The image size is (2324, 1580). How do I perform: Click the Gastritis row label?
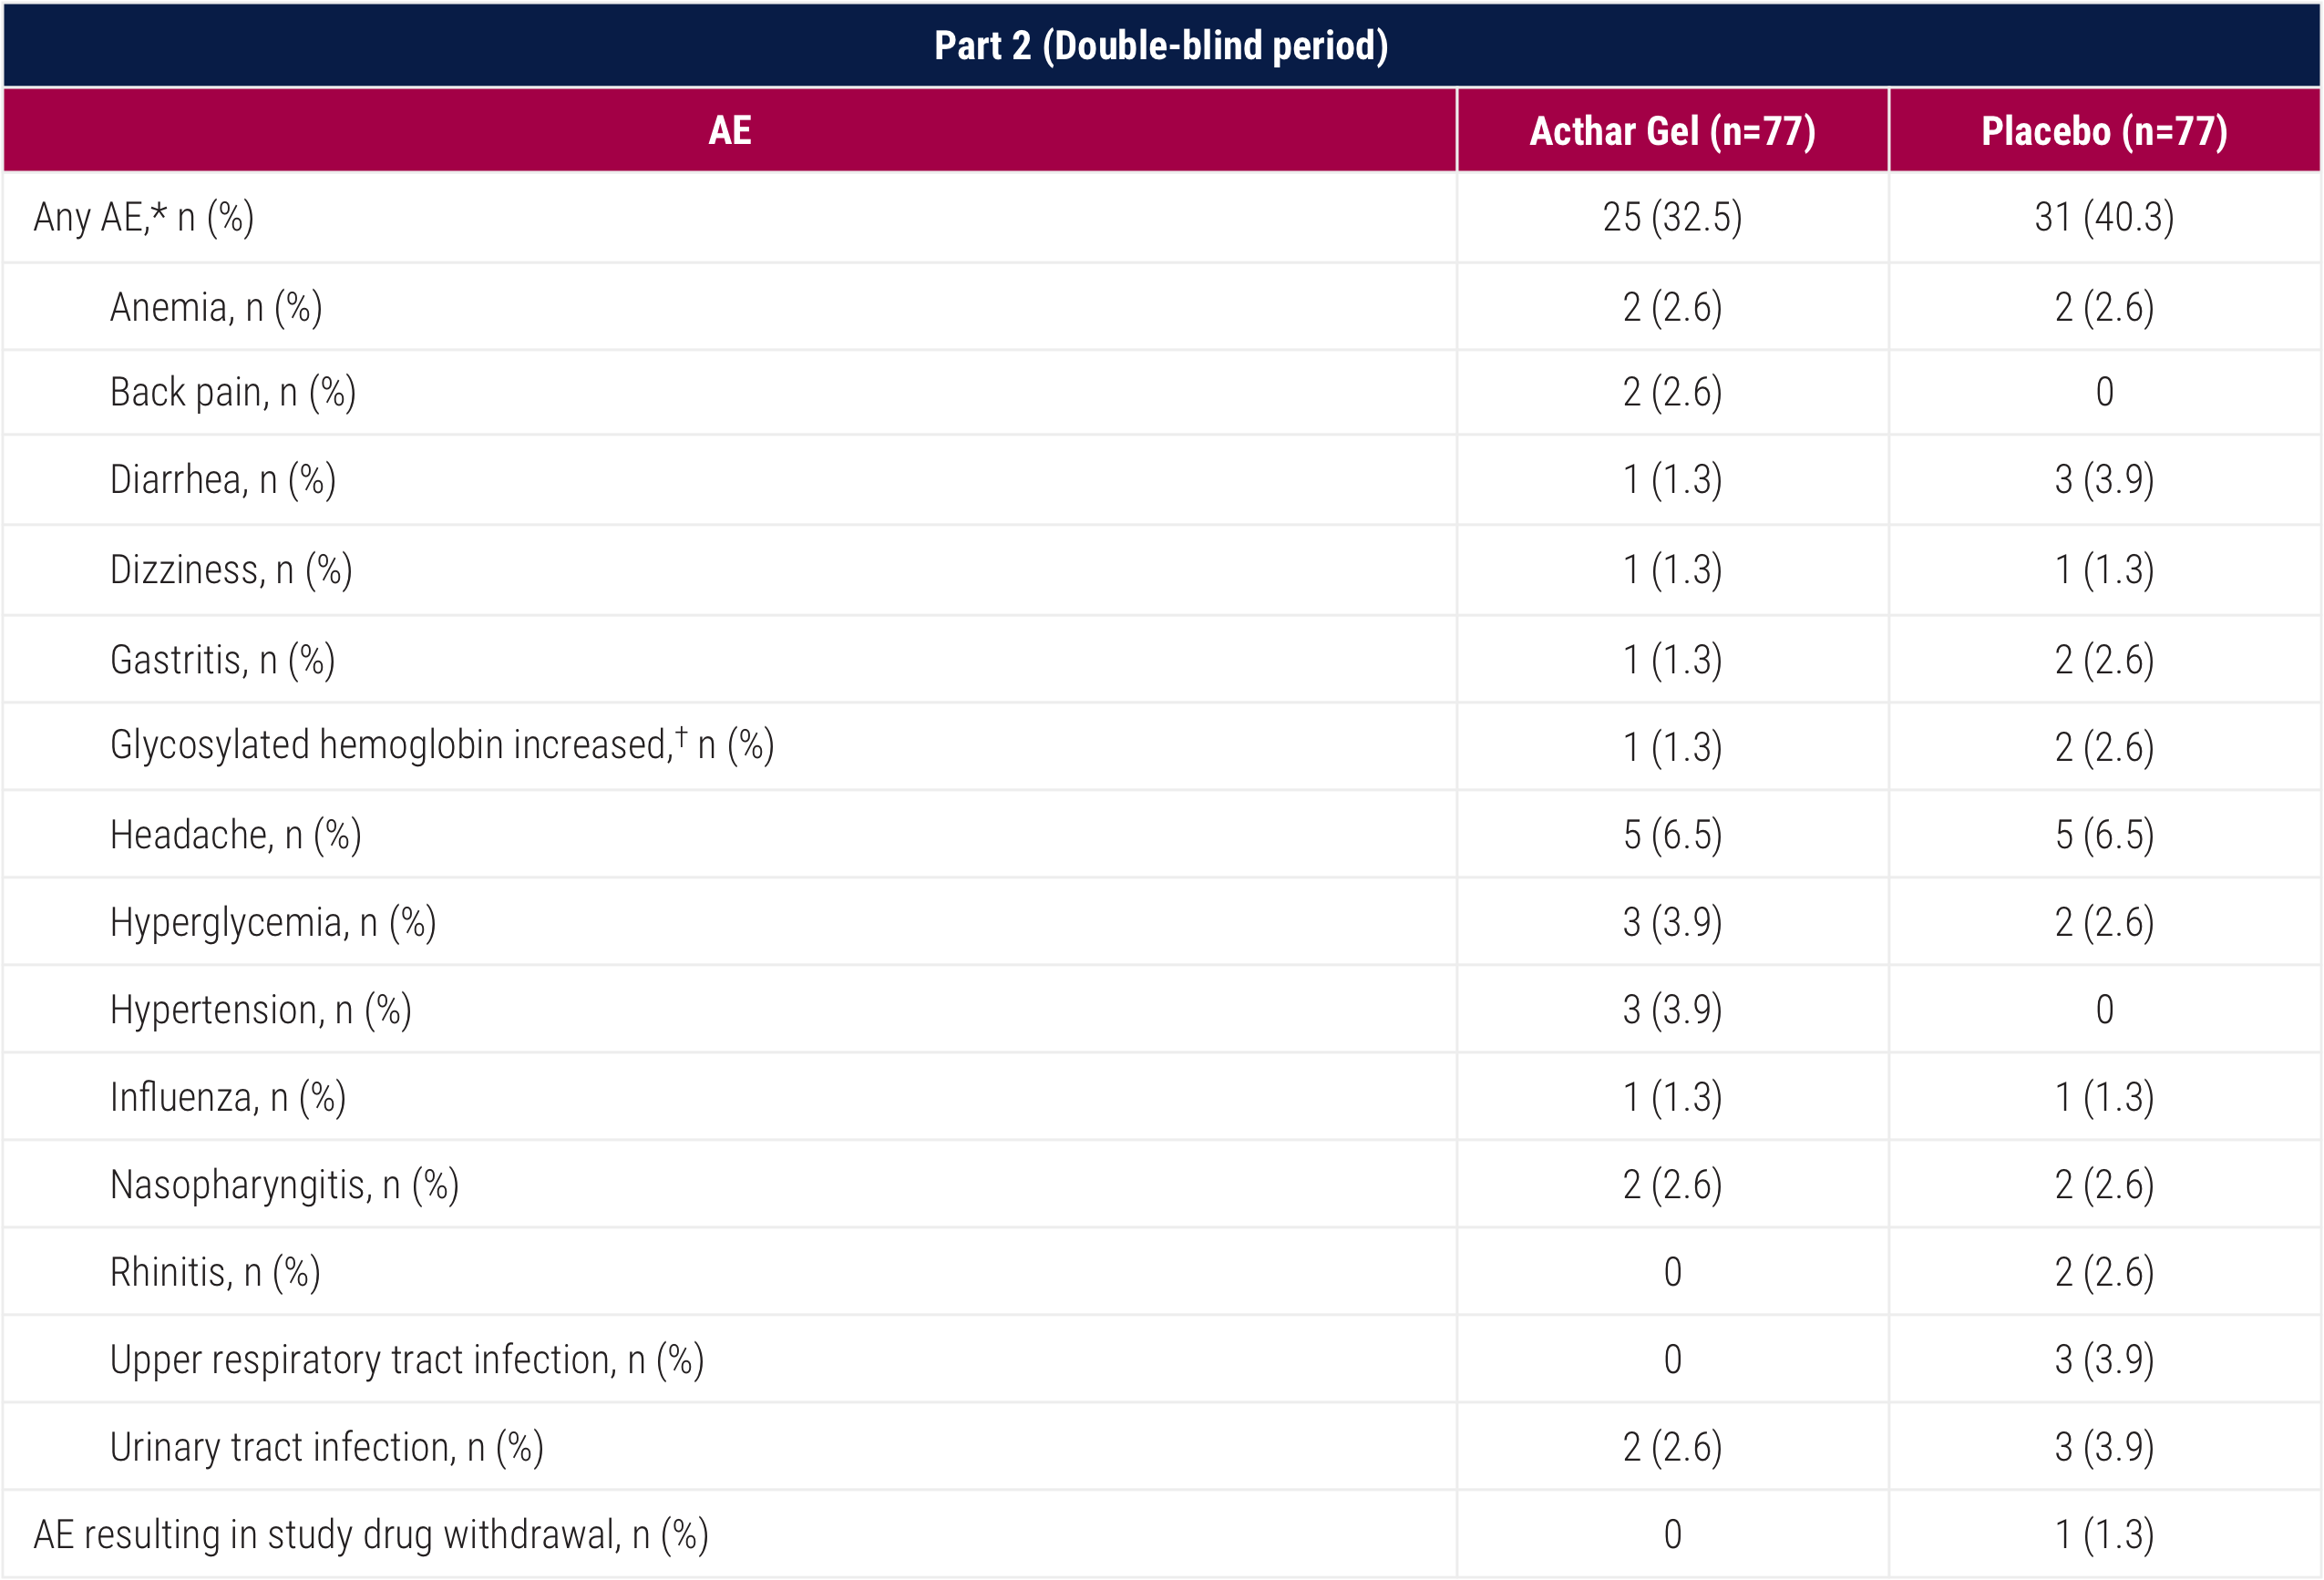click(223, 660)
